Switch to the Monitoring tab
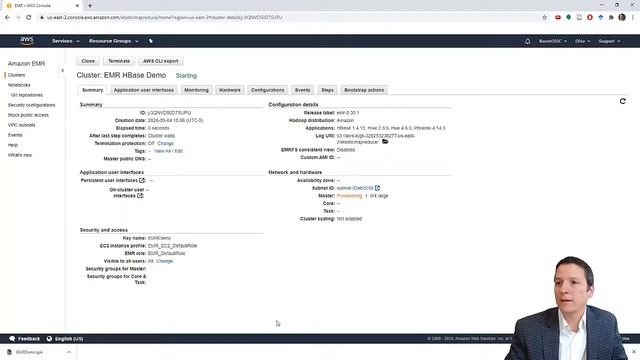The width and height of the screenshot is (640, 360). (196, 90)
